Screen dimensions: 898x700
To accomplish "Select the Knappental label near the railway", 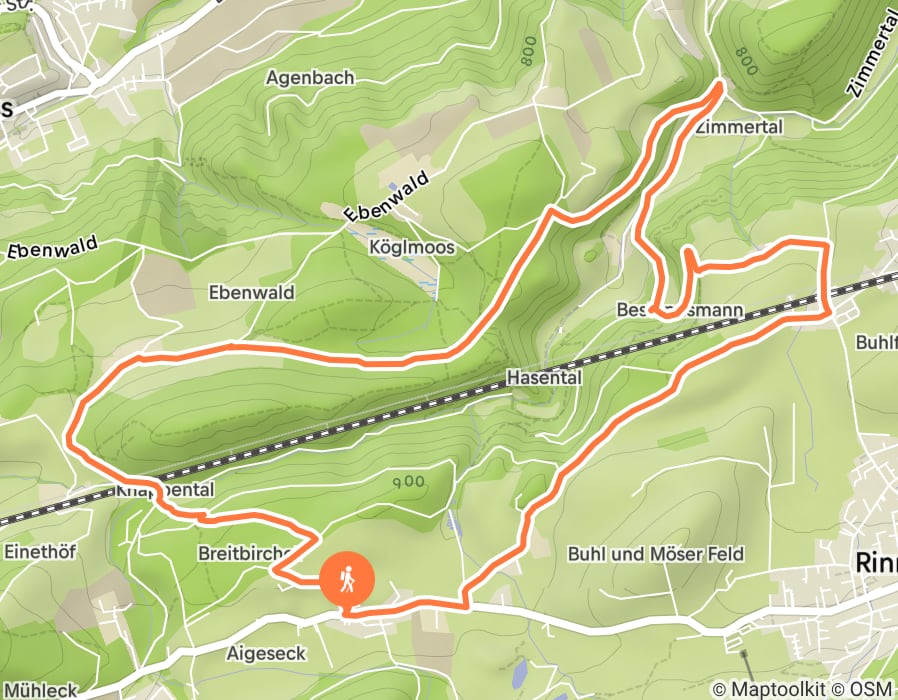I will point(165,490).
